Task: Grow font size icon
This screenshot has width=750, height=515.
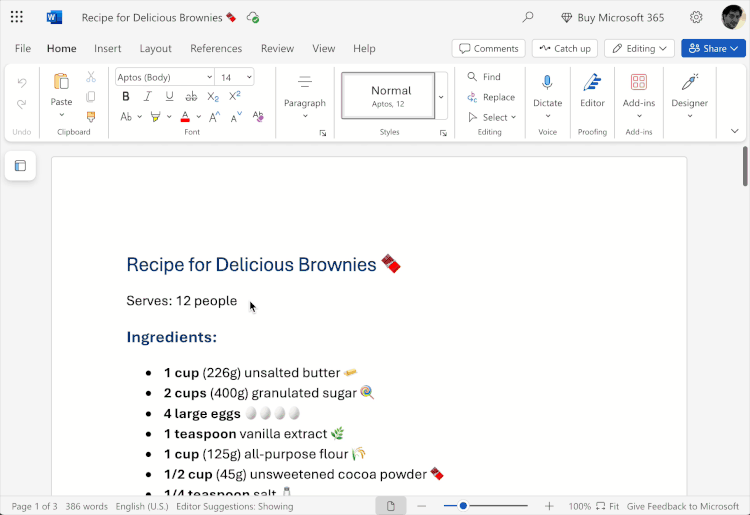Action: (215, 117)
